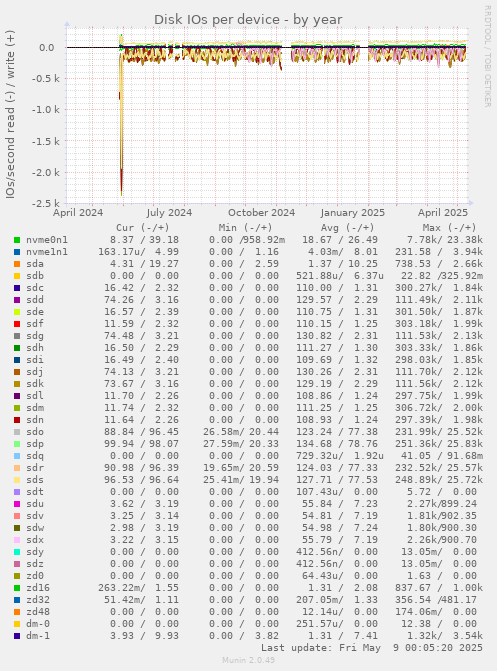Click the 'sdd' device label
The image size is (497, 671).
(35, 300)
